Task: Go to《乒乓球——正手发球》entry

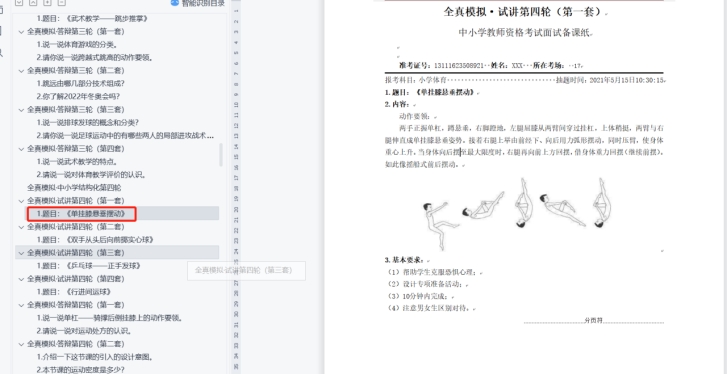Action: click(89, 266)
